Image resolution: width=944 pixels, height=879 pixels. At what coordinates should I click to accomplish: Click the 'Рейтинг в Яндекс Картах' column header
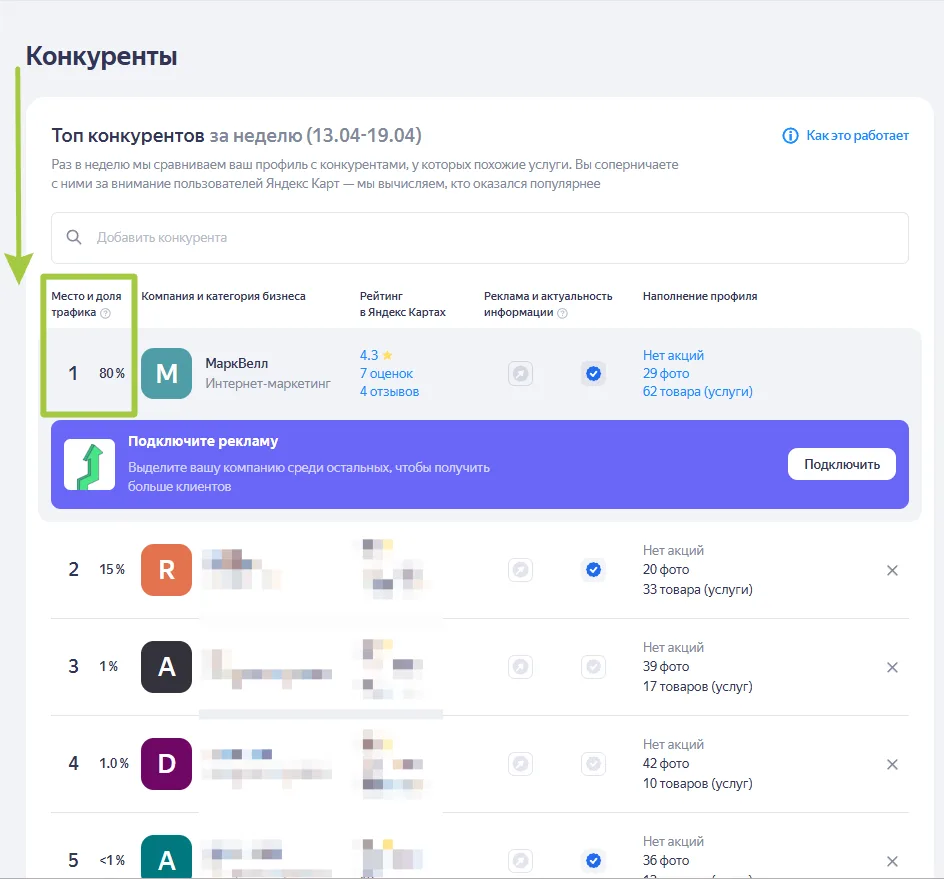coord(403,304)
